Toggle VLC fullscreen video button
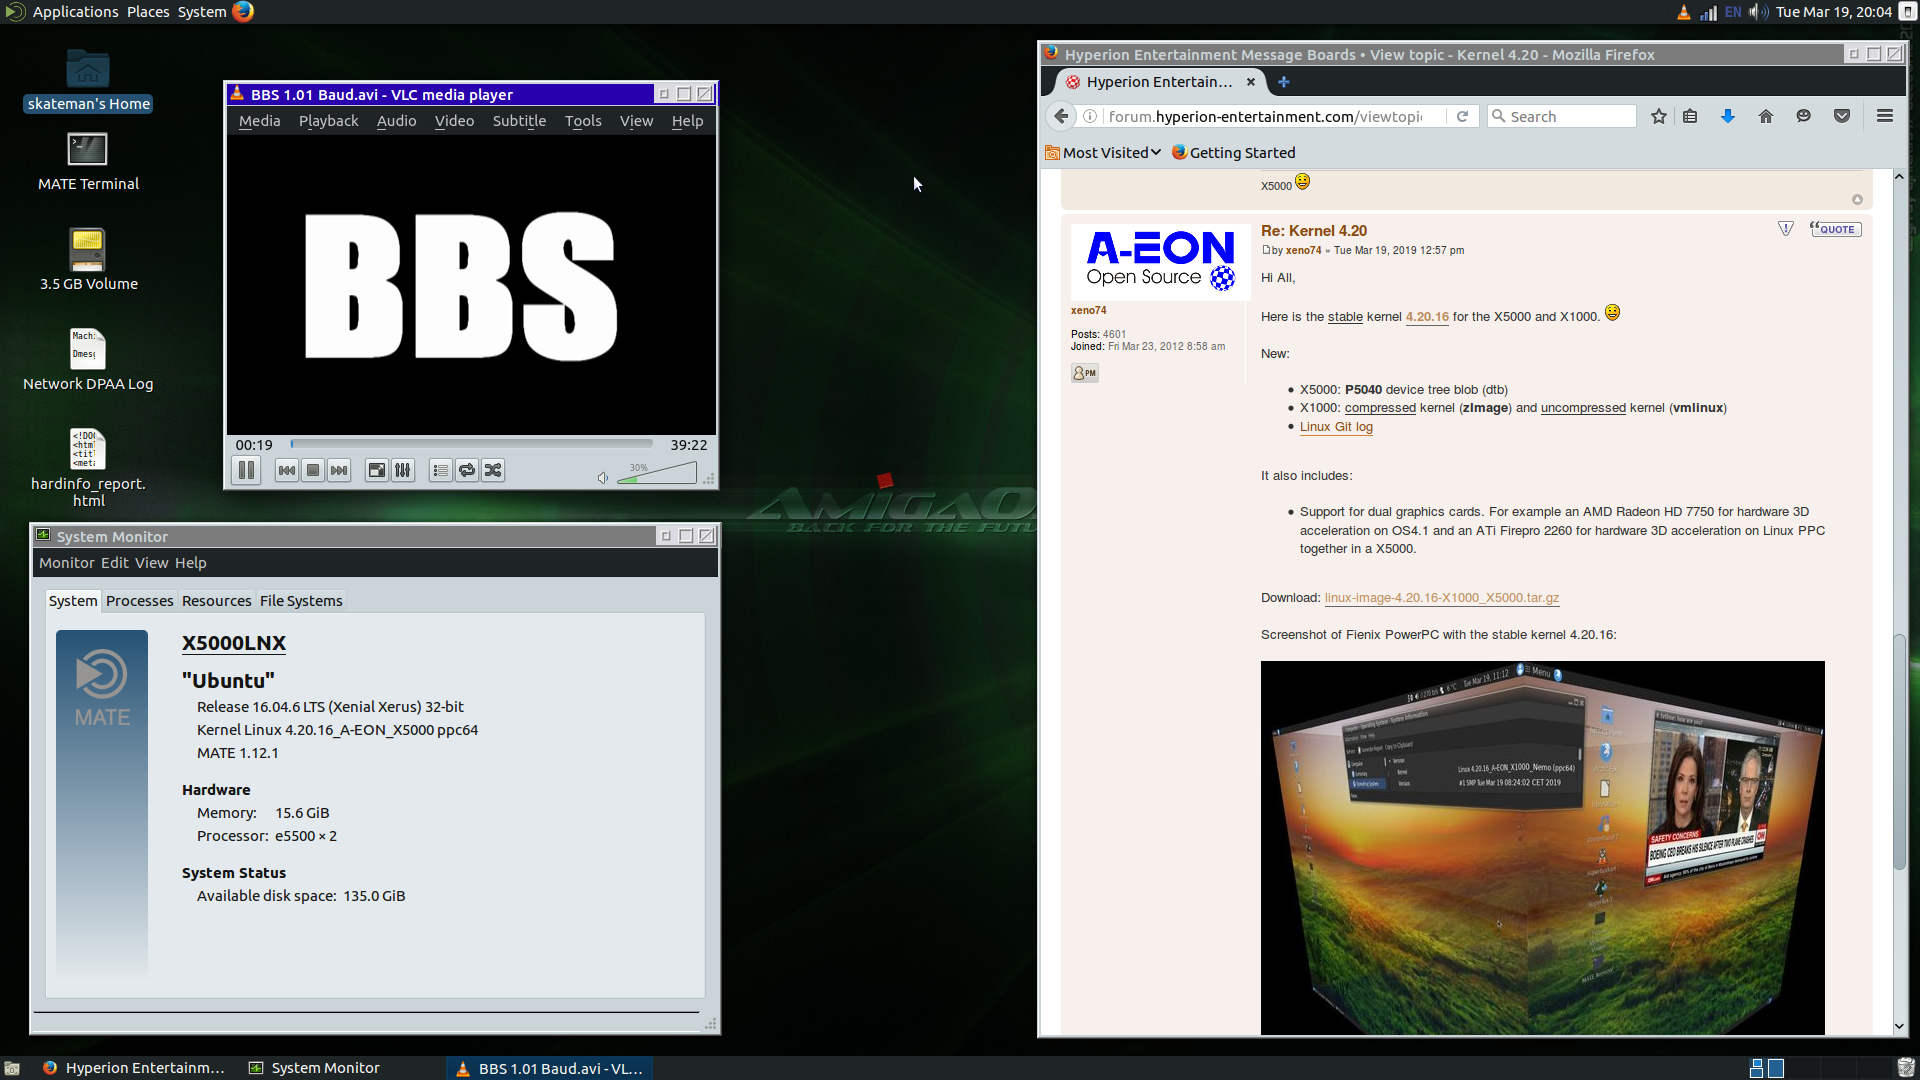Screen dimensions: 1920x1080 [377, 470]
